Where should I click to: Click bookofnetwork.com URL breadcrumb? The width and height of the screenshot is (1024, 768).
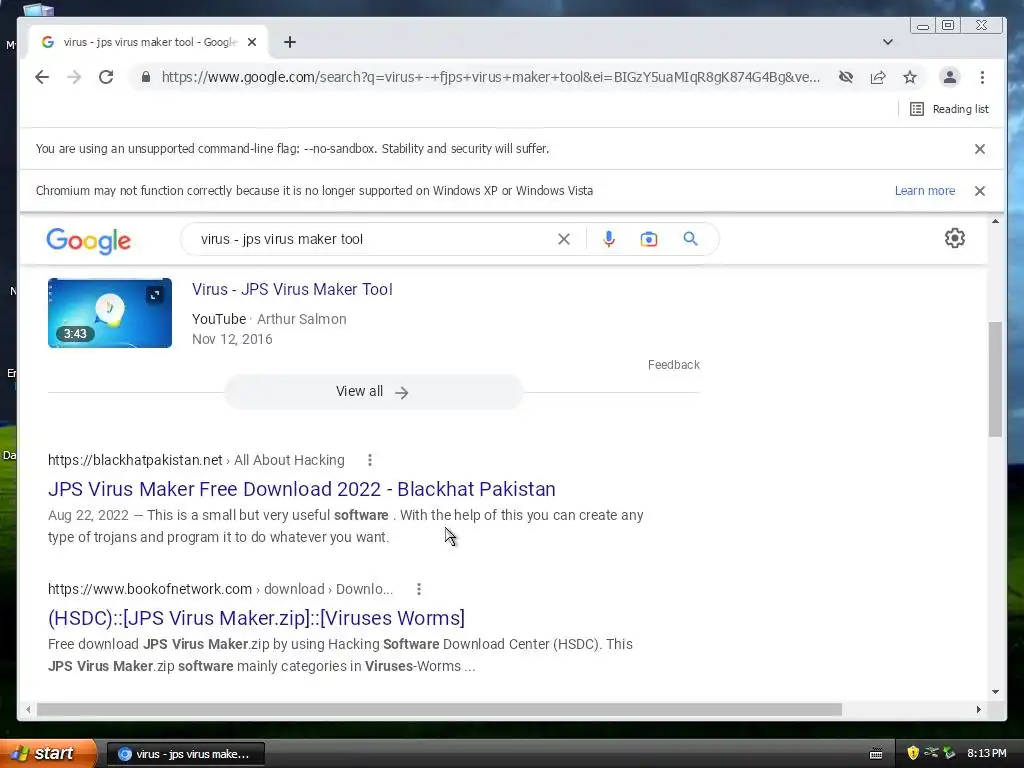point(220,589)
